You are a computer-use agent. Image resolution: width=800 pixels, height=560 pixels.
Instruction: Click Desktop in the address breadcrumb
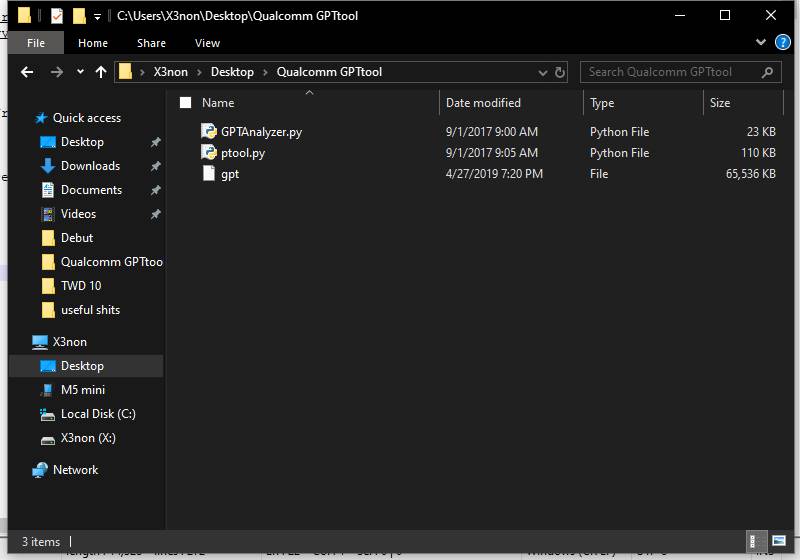click(232, 72)
